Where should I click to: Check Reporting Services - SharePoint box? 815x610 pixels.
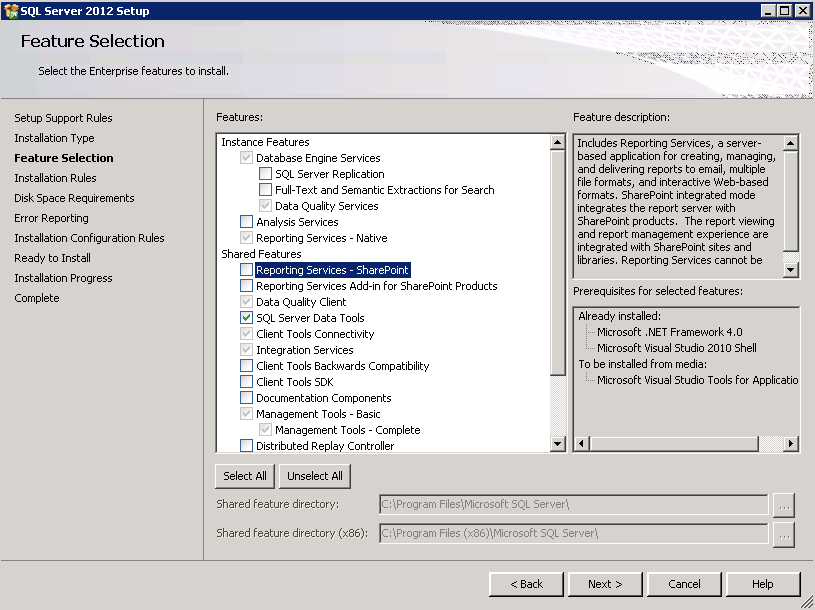246,270
